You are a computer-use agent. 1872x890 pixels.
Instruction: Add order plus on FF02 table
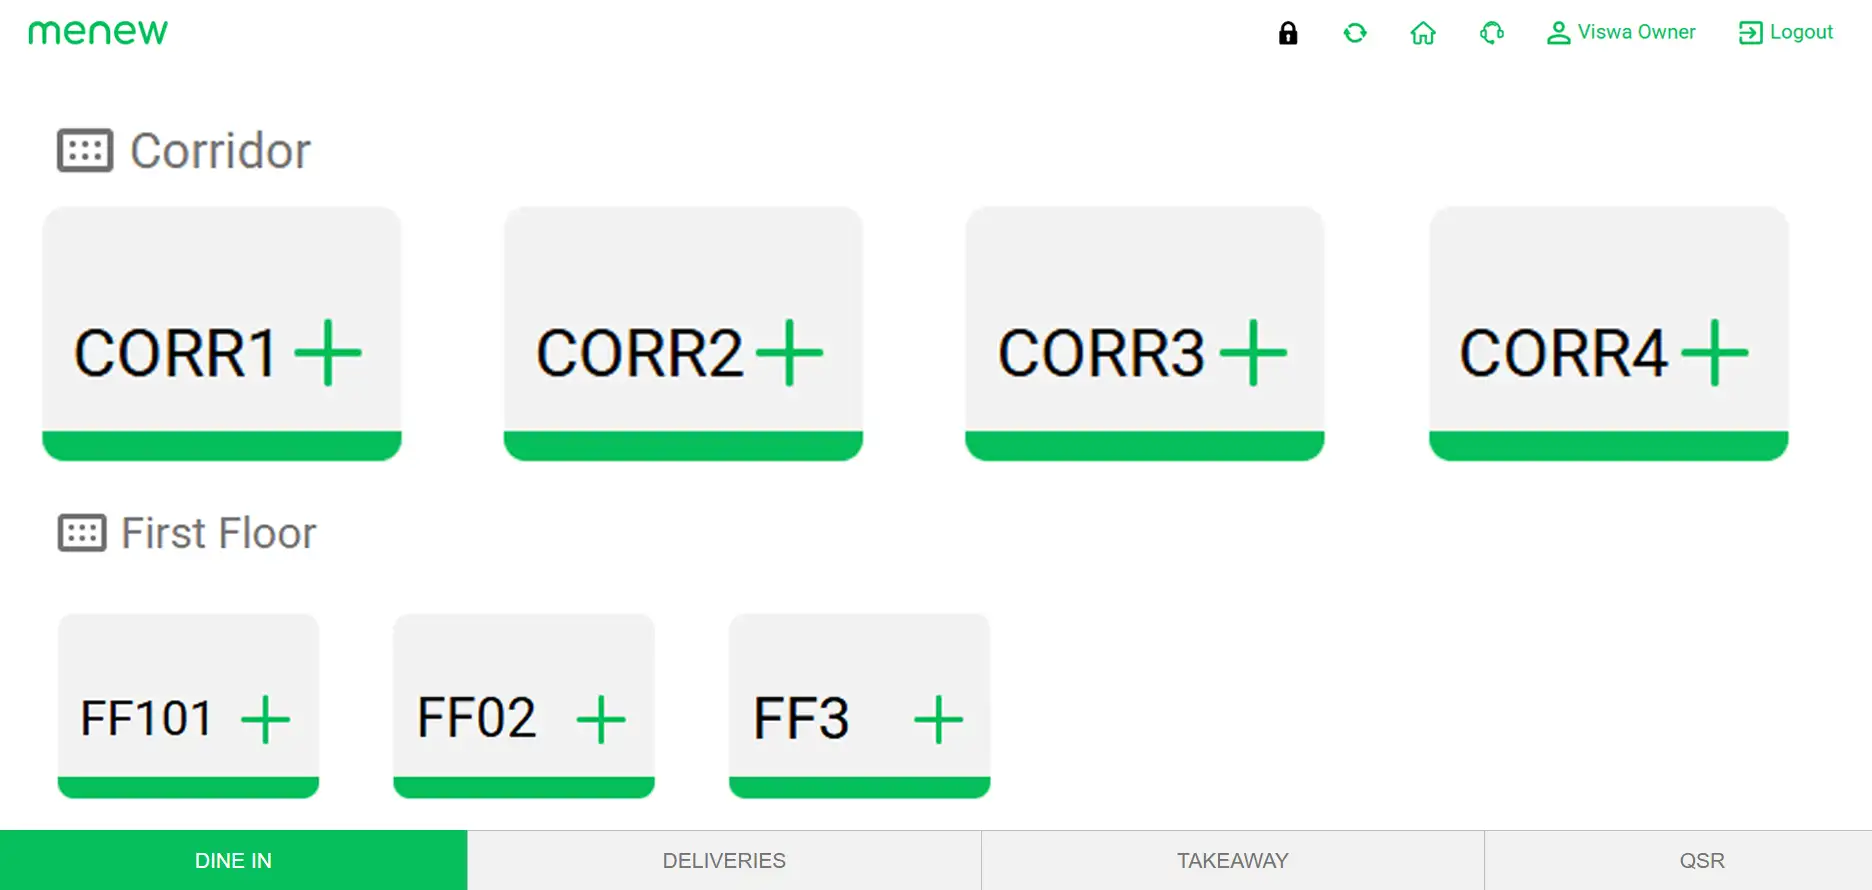[601, 719]
